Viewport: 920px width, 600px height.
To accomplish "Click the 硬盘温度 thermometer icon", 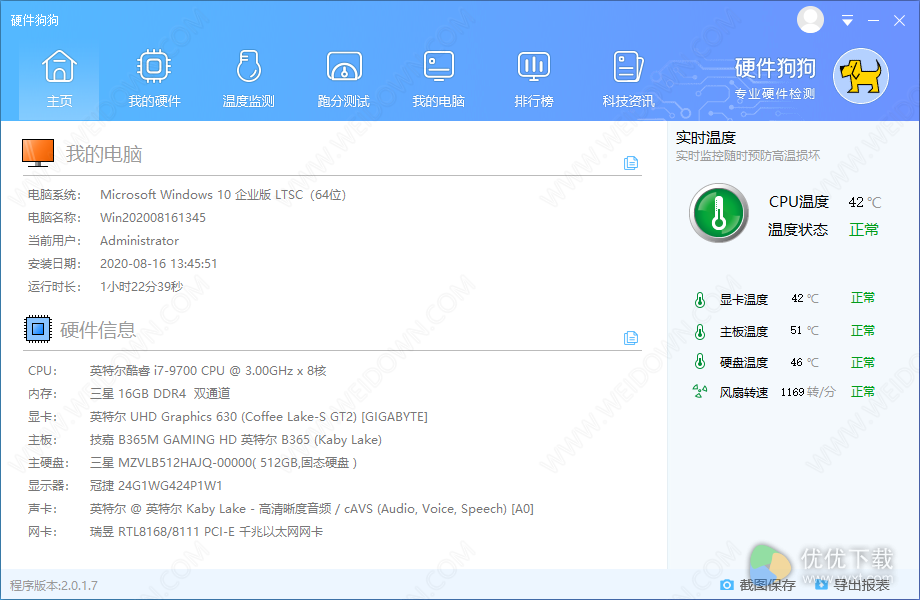I will pyautogui.click(x=700, y=361).
